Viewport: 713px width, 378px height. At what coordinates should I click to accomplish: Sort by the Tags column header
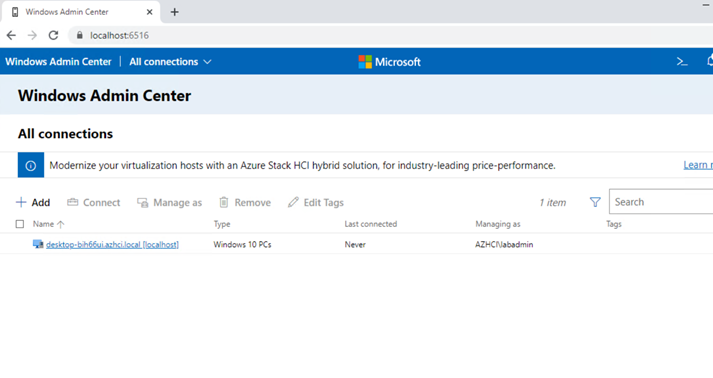tap(614, 224)
